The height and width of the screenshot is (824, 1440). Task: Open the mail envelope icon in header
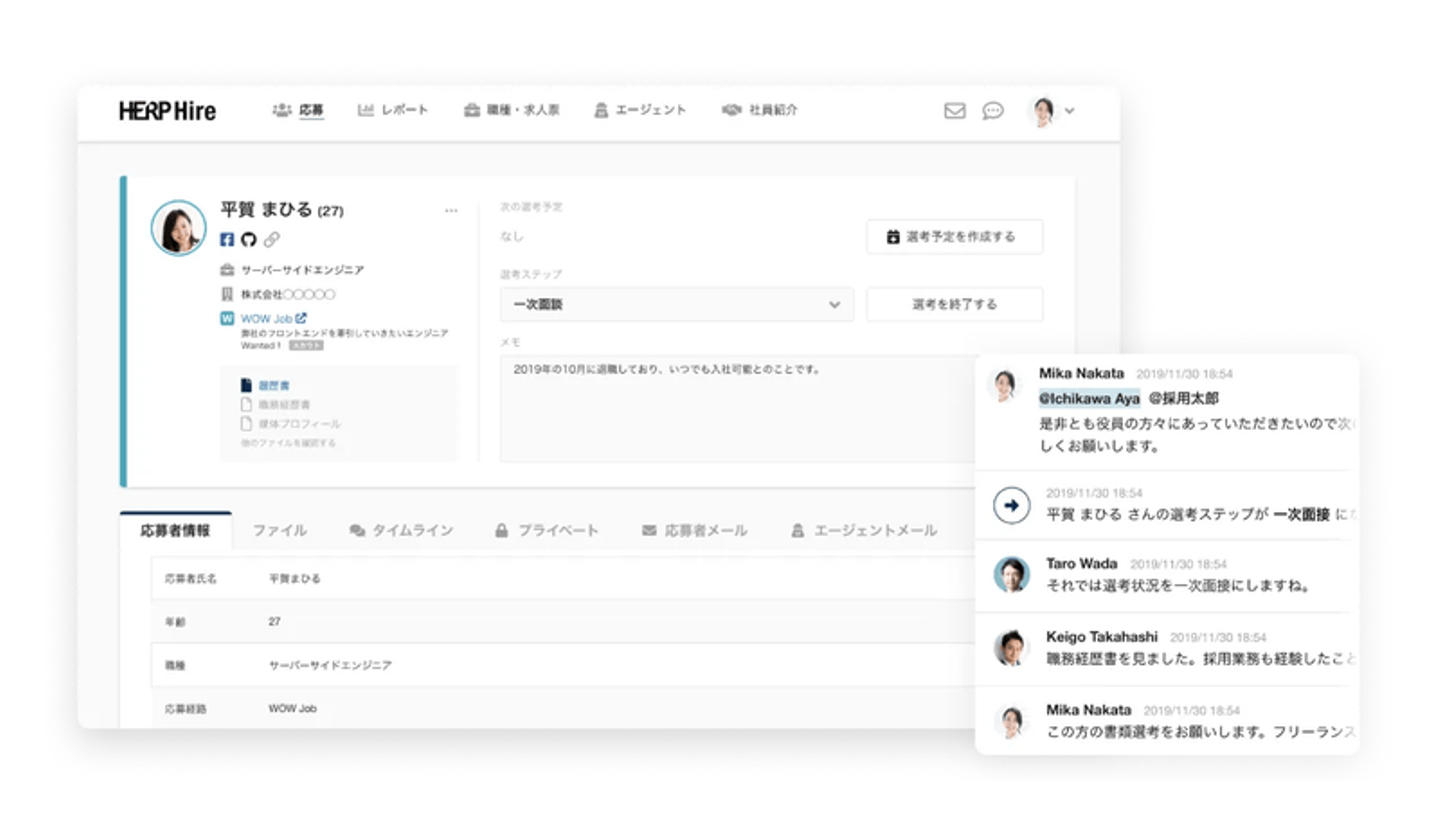[x=955, y=111]
